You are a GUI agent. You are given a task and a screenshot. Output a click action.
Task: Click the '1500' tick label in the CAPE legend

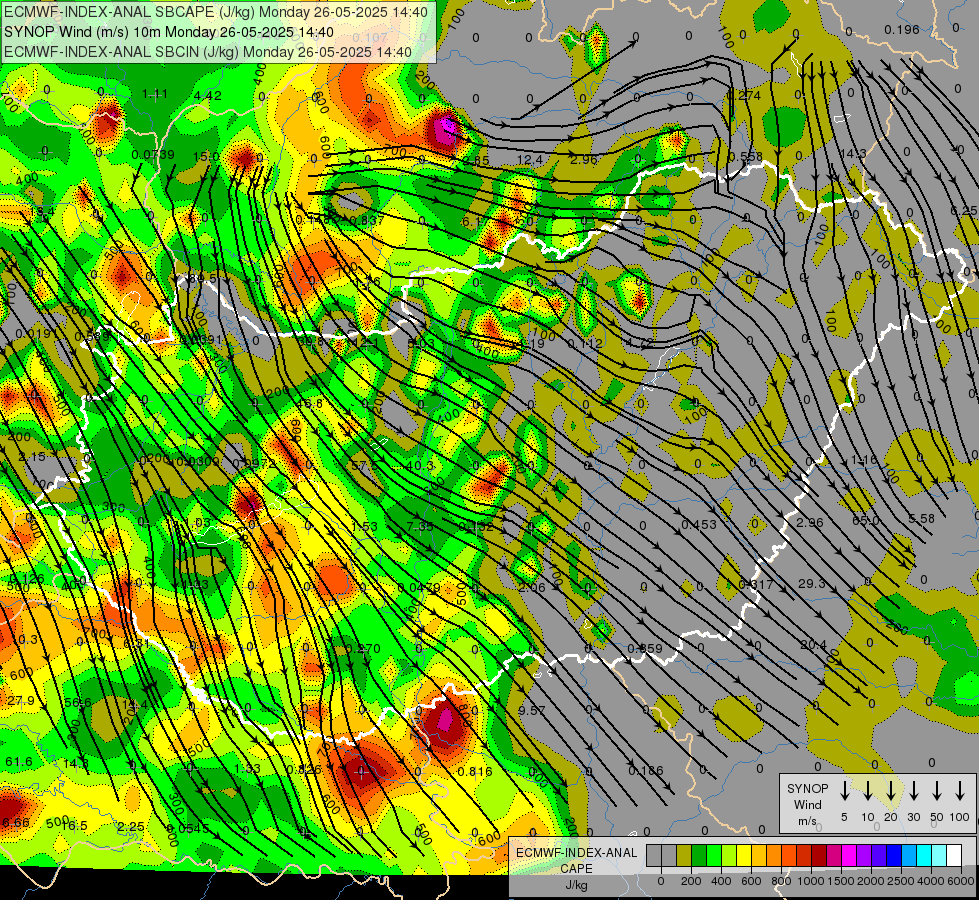tap(841, 881)
